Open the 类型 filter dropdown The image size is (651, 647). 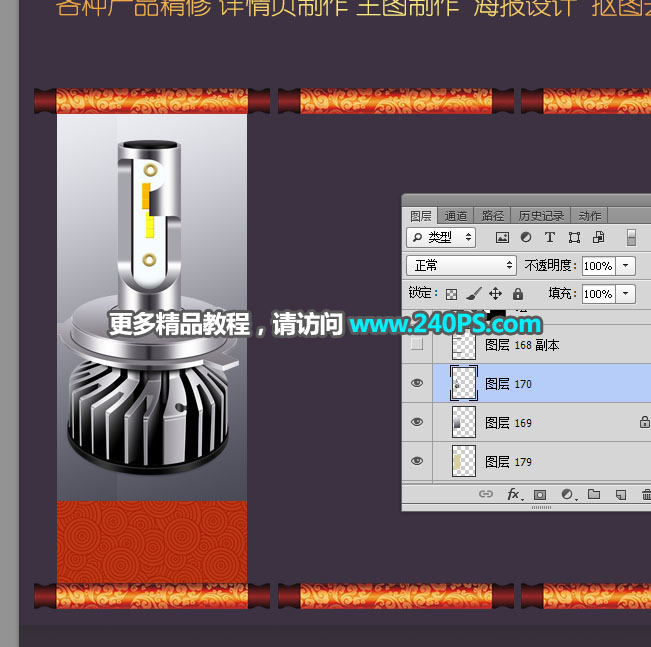click(x=441, y=237)
